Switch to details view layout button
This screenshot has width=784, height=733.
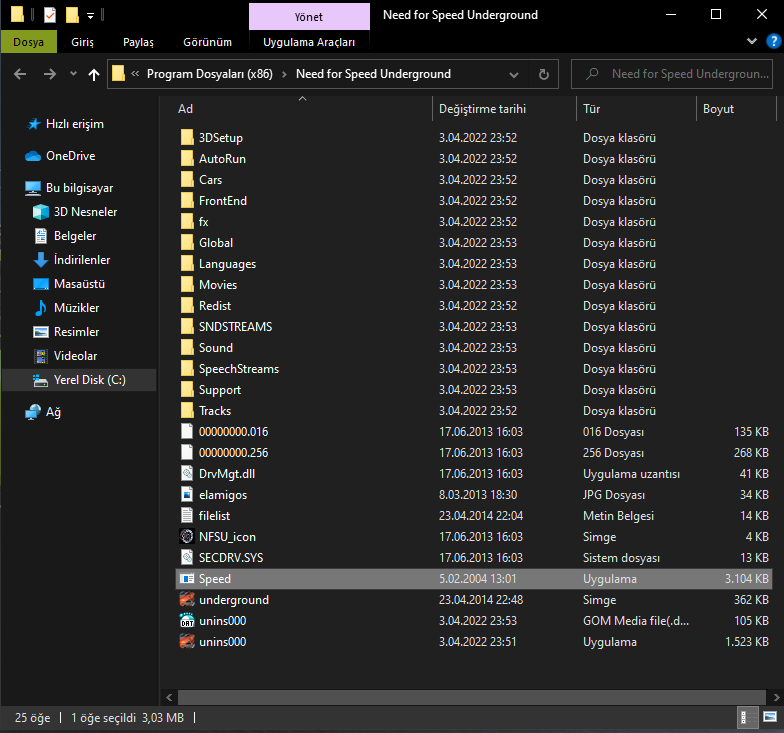point(746,718)
